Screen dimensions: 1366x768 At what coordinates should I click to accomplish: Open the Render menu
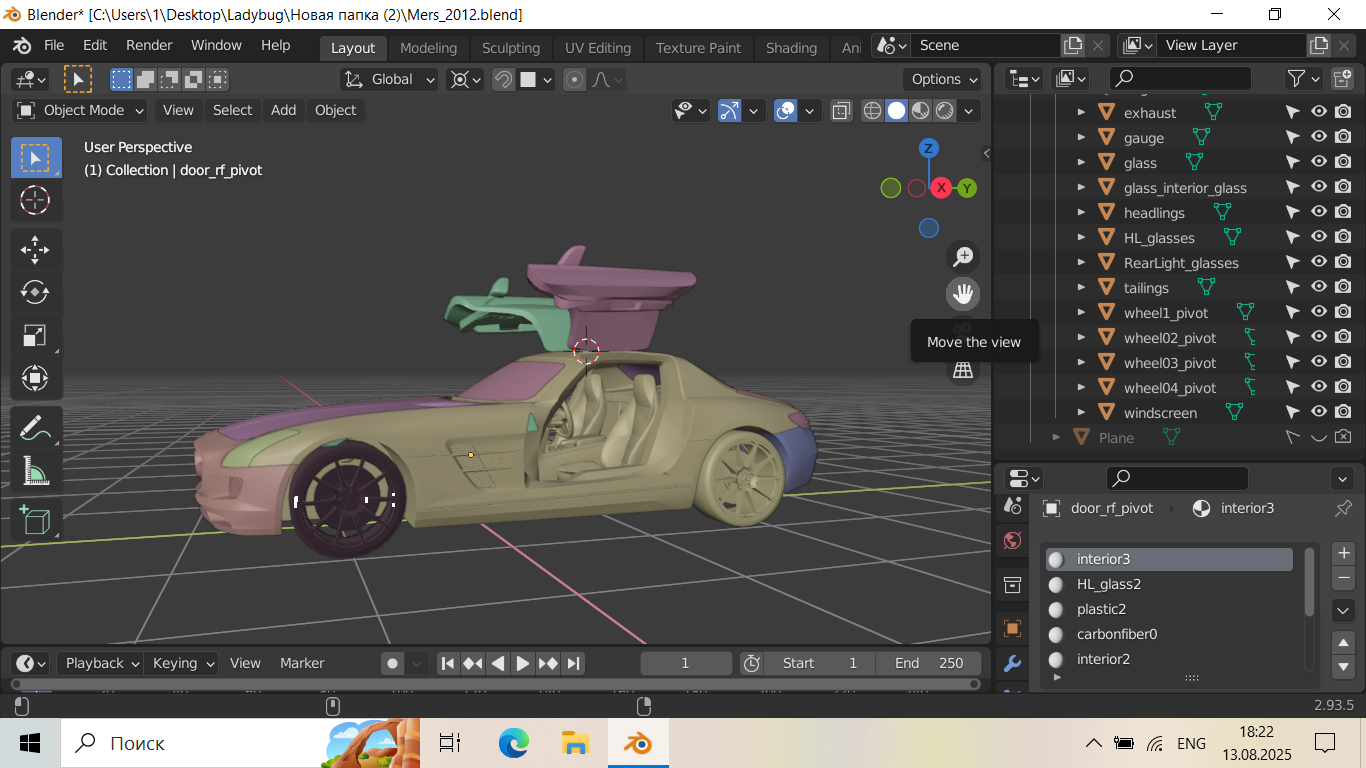click(149, 45)
